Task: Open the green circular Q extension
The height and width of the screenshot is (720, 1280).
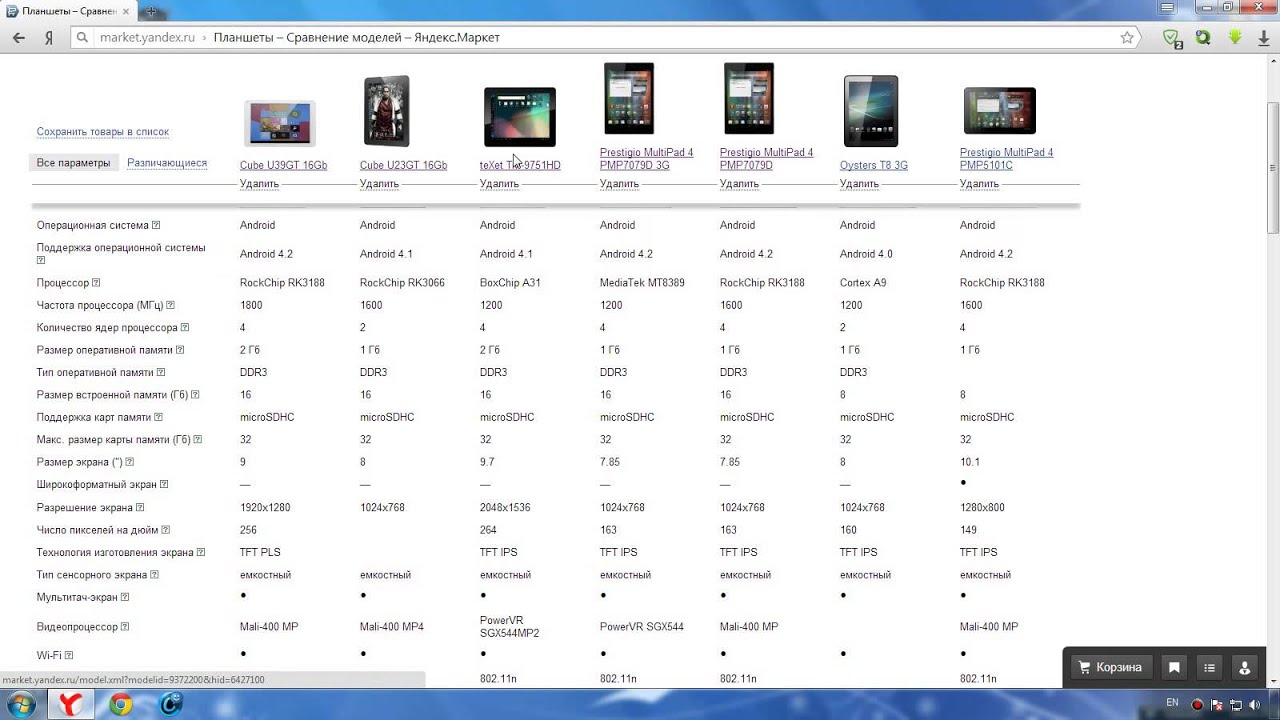Action: [x=1203, y=38]
